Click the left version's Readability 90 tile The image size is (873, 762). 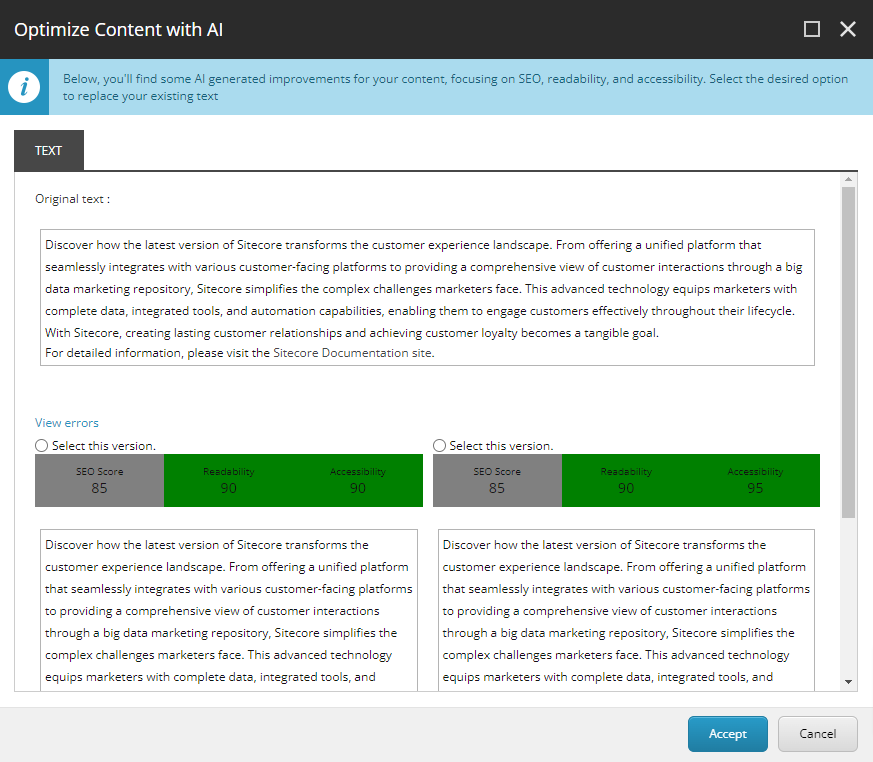229,480
